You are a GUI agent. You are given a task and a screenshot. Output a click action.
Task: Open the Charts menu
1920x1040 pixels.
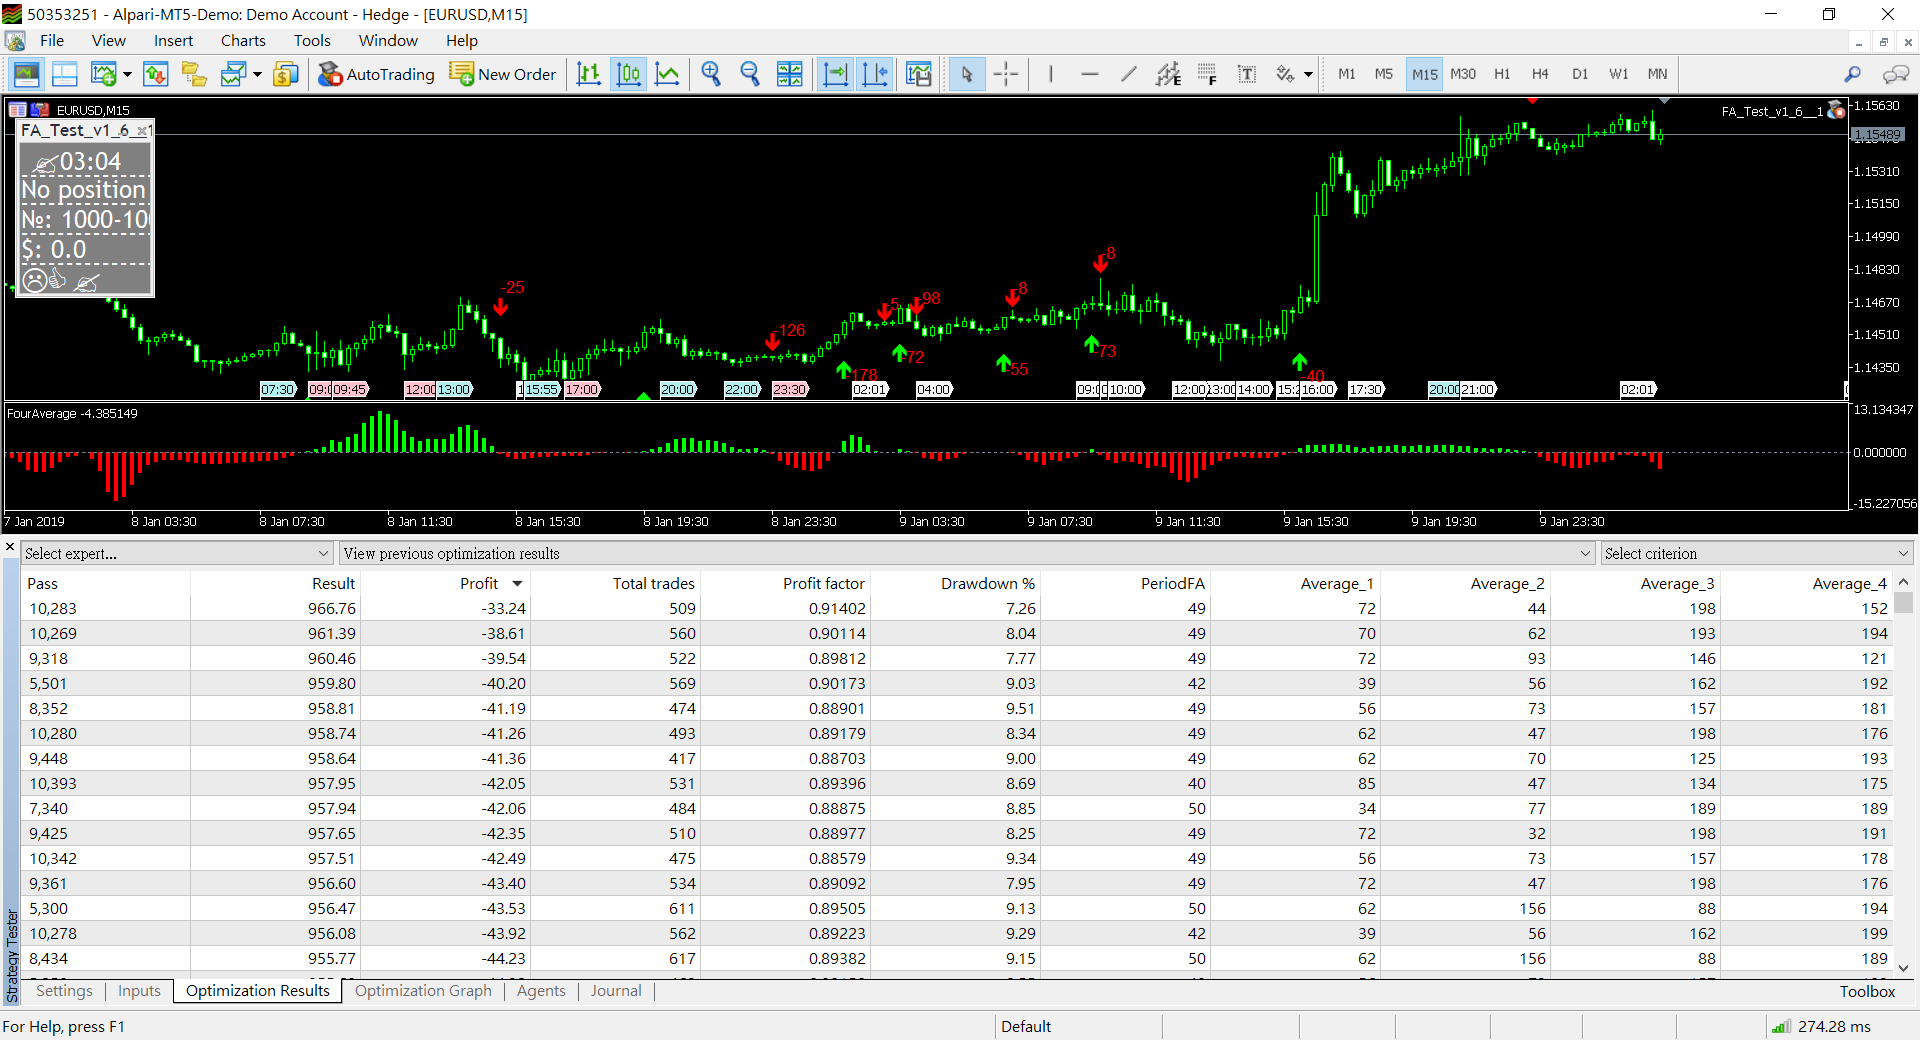[x=243, y=41]
